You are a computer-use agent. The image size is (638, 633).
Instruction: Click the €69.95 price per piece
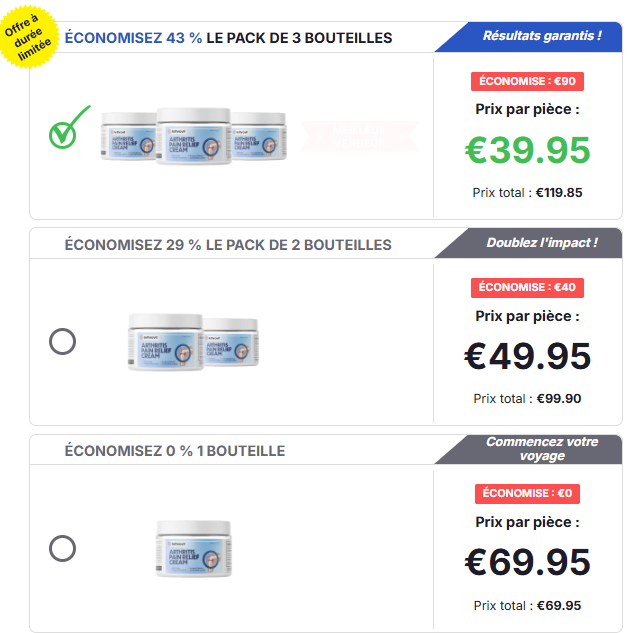click(x=527, y=562)
